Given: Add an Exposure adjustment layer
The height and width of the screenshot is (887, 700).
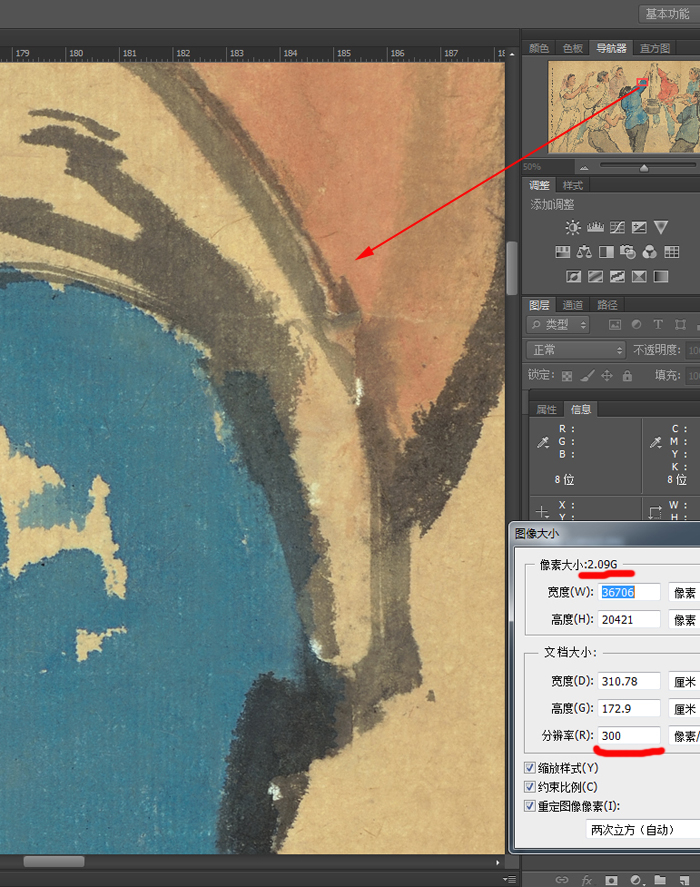Looking at the screenshot, I should click(639, 227).
